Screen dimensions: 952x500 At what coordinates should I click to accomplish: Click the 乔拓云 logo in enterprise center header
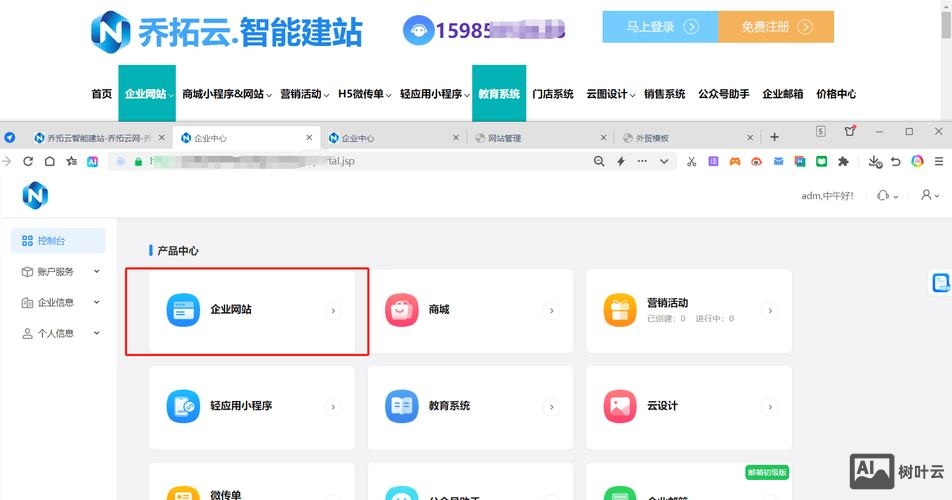pyautogui.click(x=35, y=195)
